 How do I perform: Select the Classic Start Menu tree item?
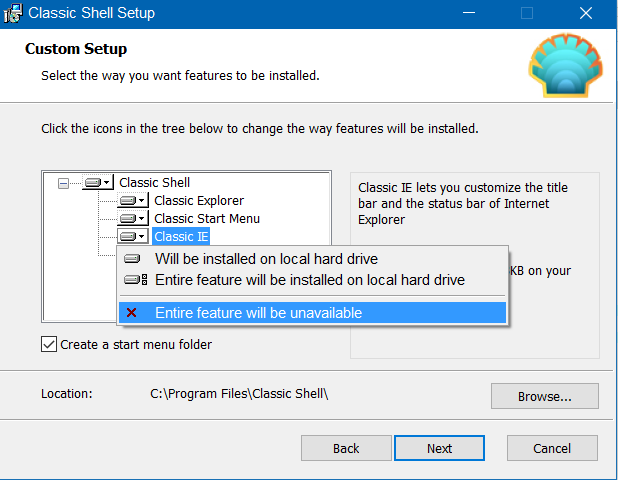click(x=207, y=218)
